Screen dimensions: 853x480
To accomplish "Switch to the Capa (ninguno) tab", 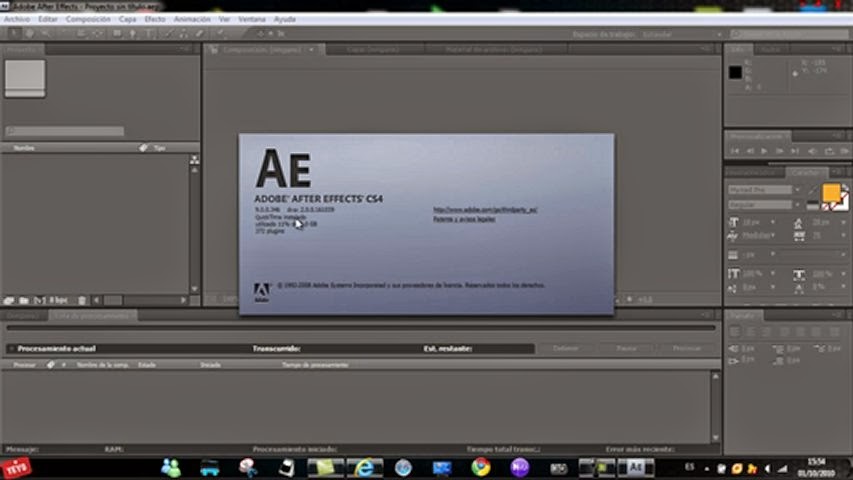I will (373, 50).
